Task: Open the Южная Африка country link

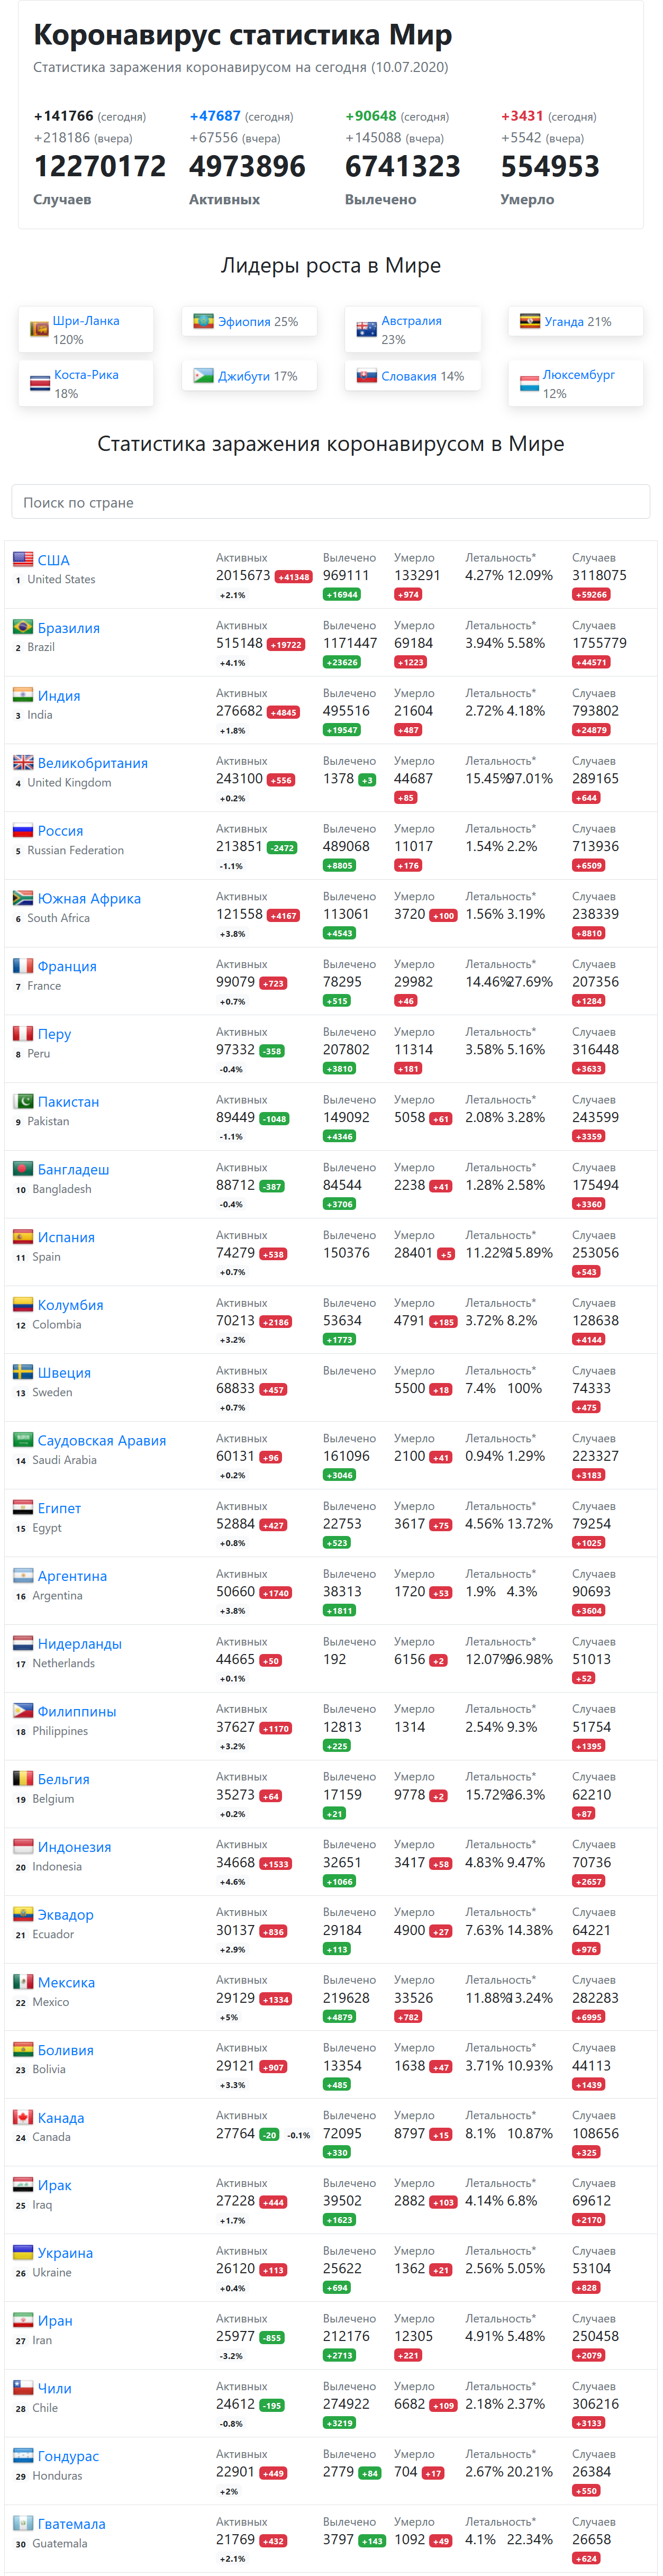Action: pyautogui.click(x=89, y=898)
